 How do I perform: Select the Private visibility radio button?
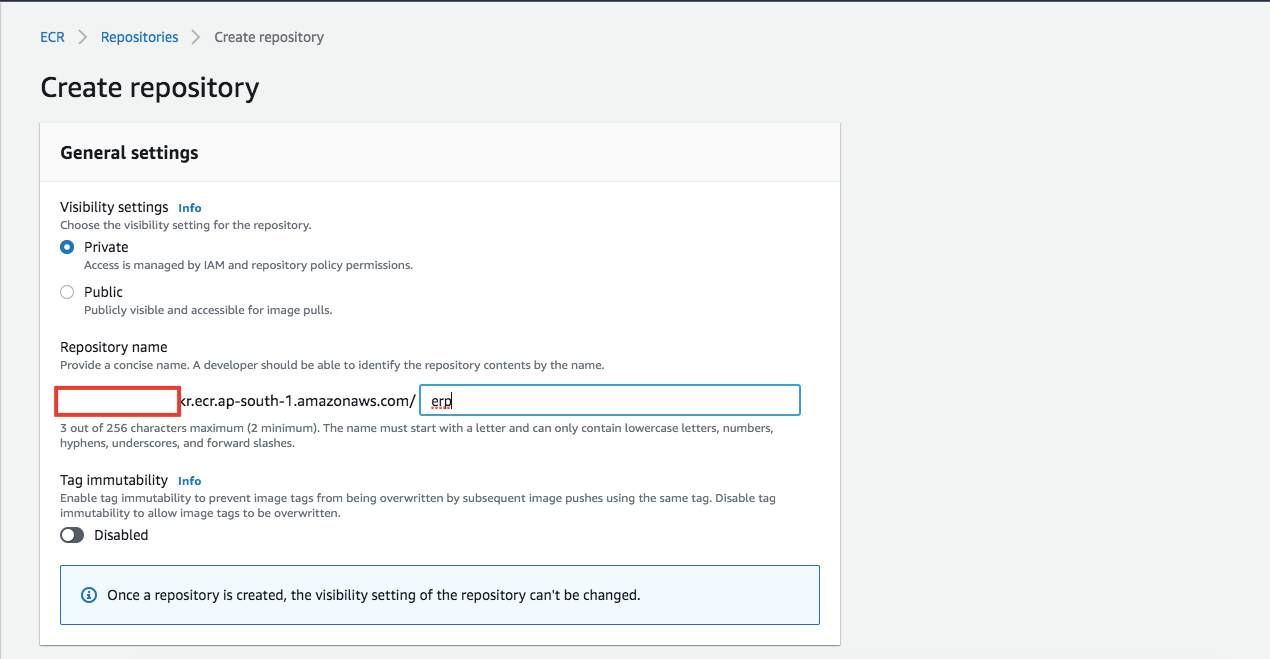[x=67, y=247]
